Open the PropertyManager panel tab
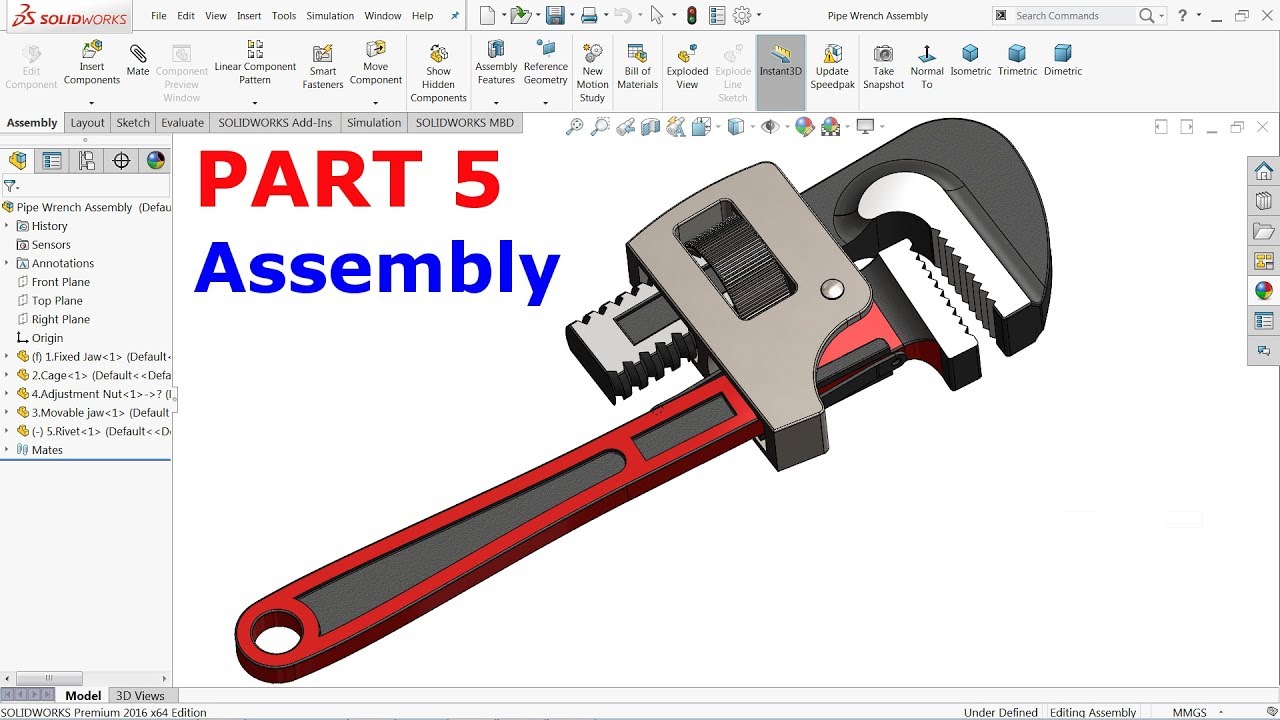 pyautogui.click(x=52, y=161)
